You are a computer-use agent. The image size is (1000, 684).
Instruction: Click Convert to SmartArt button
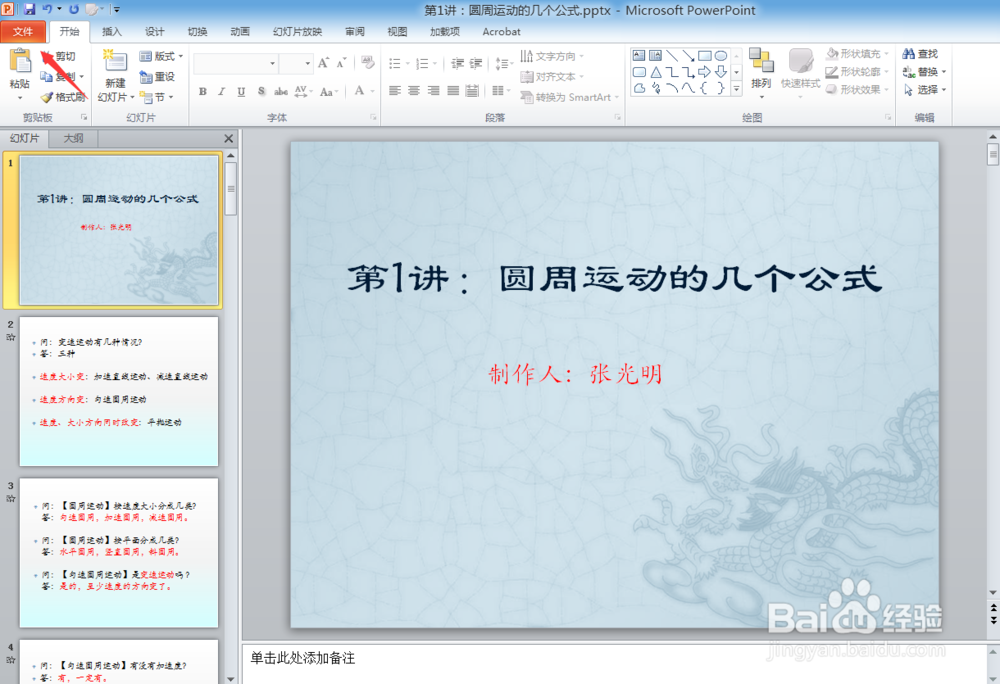click(x=570, y=97)
